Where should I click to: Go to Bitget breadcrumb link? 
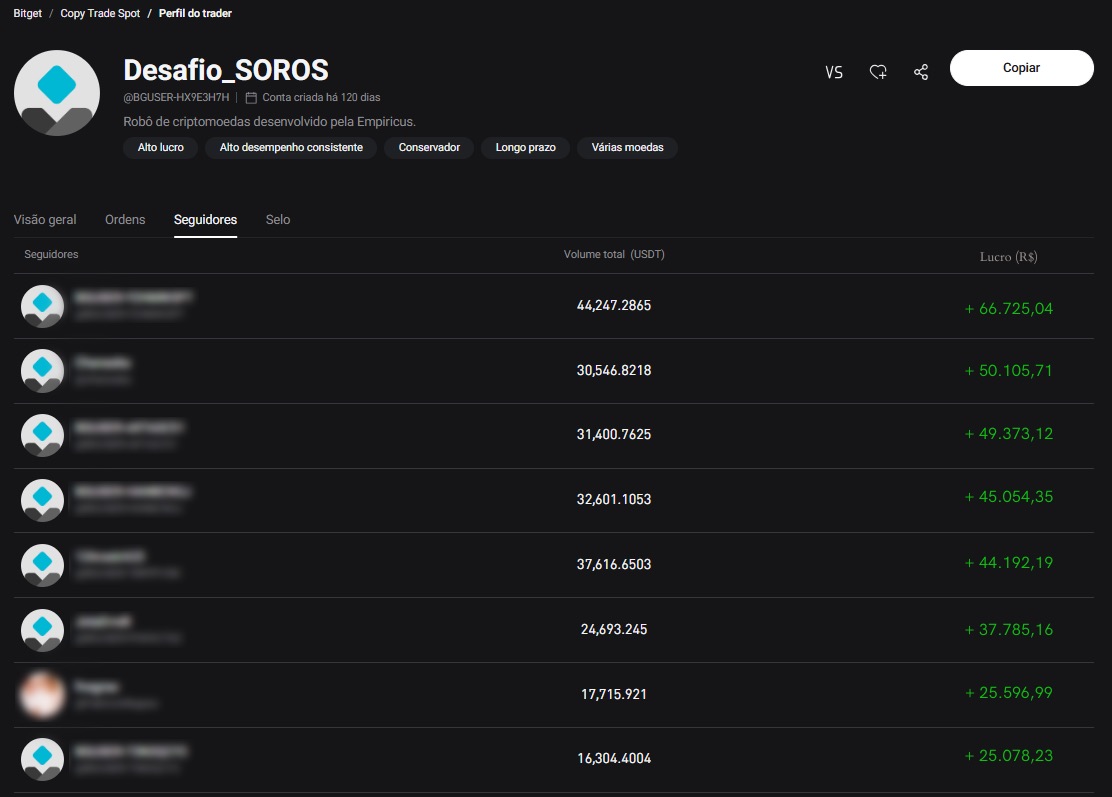coord(27,14)
